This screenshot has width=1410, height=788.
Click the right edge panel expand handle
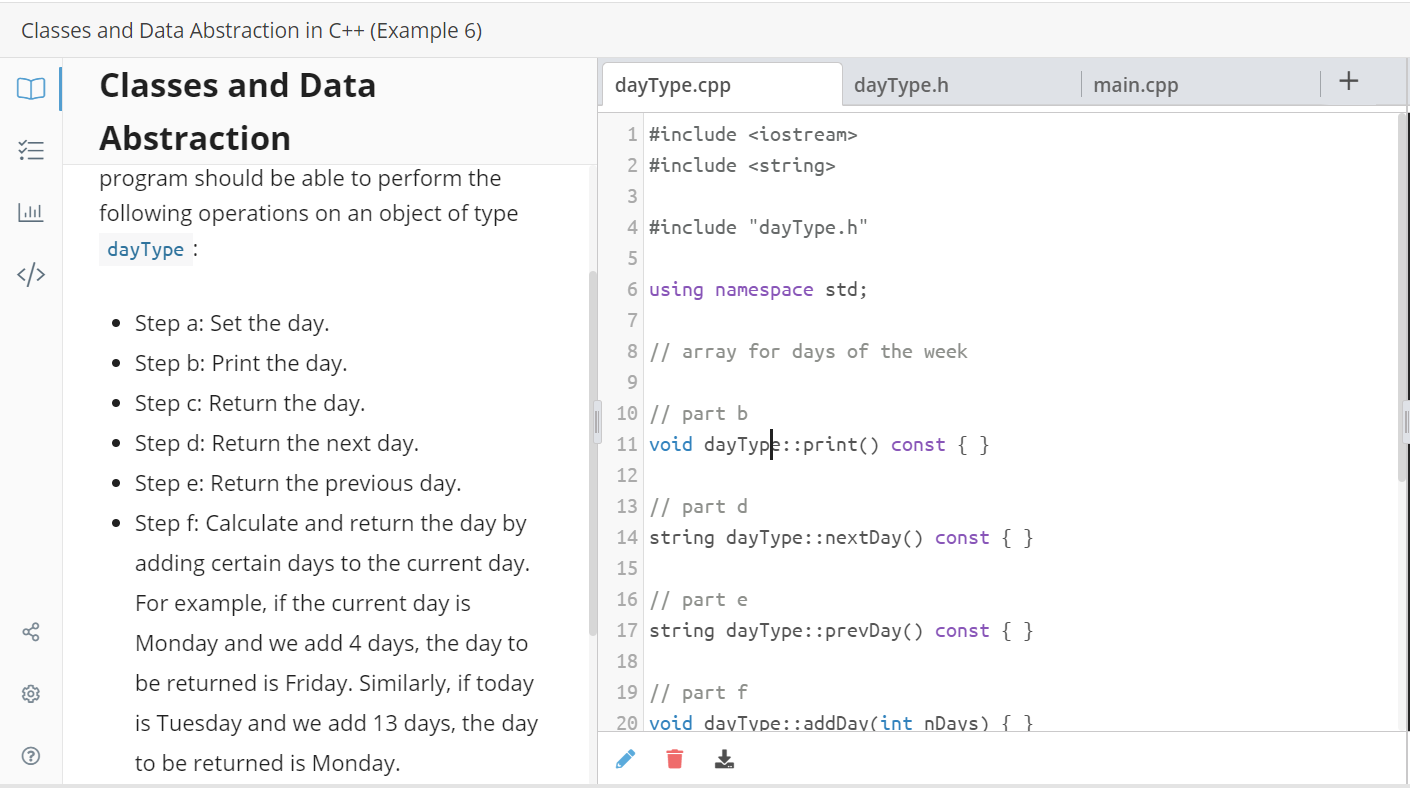pyautogui.click(x=1406, y=422)
